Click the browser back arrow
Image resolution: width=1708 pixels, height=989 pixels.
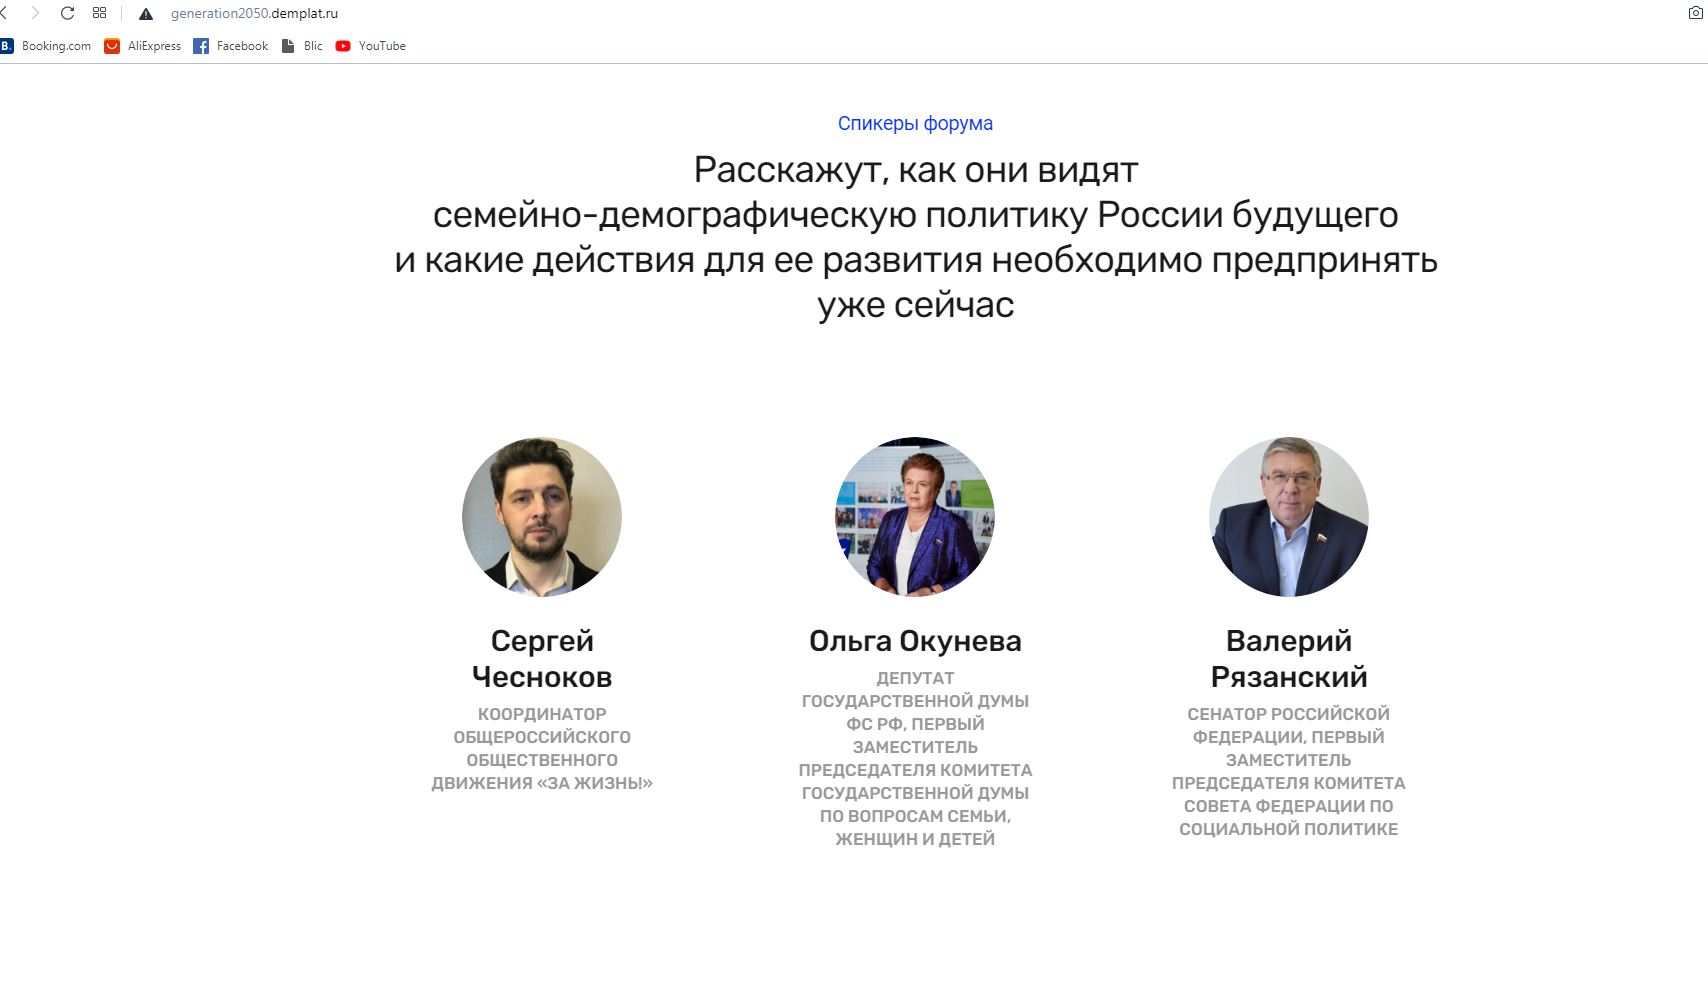pos(5,14)
